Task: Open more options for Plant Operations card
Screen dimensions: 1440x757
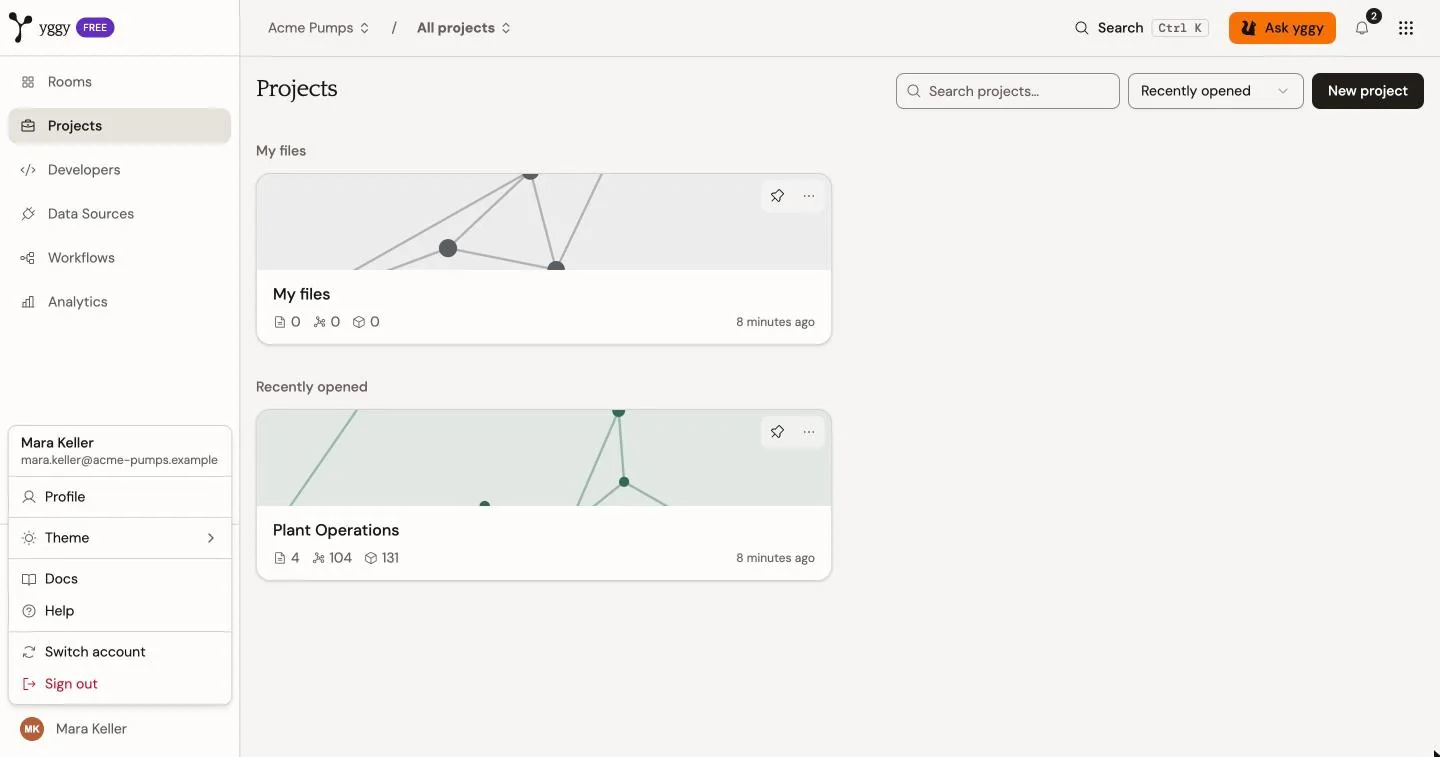Action: (809, 432)
